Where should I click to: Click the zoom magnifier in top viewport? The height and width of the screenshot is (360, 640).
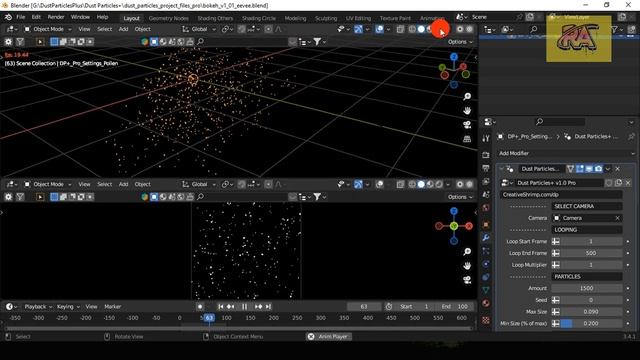(x=467, y=96)
